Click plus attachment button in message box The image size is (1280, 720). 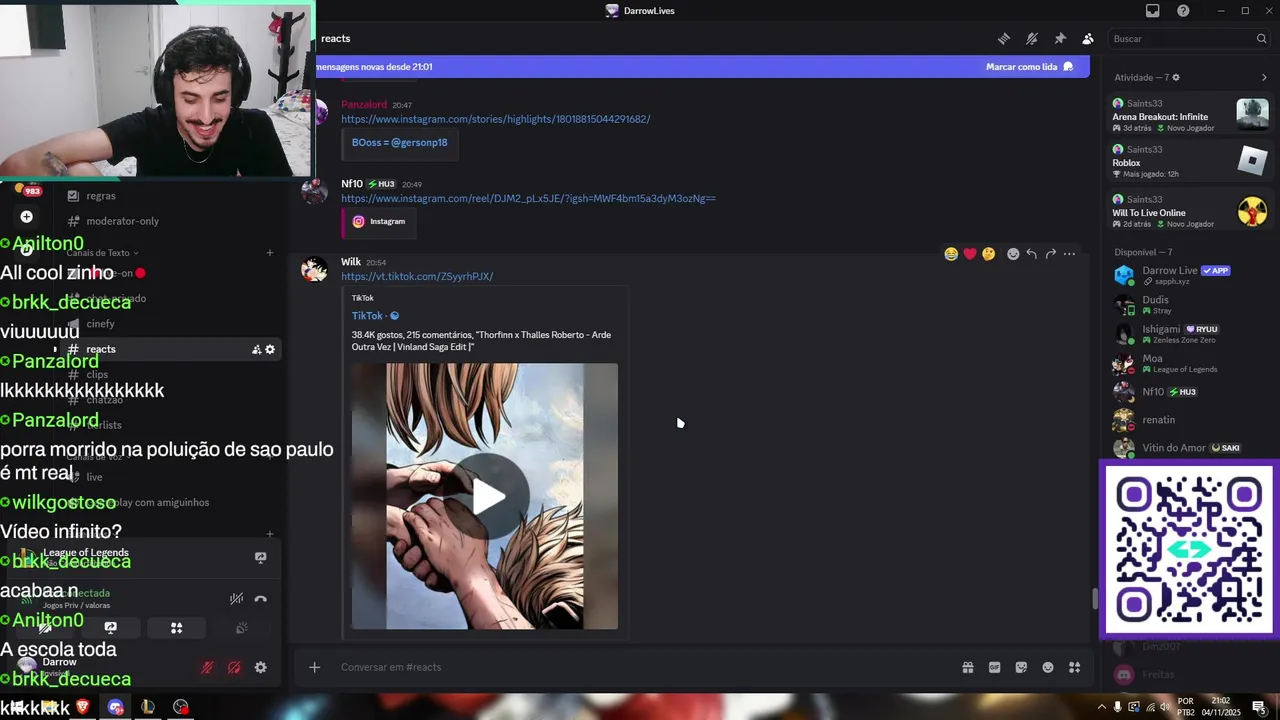tap(314, 667)
